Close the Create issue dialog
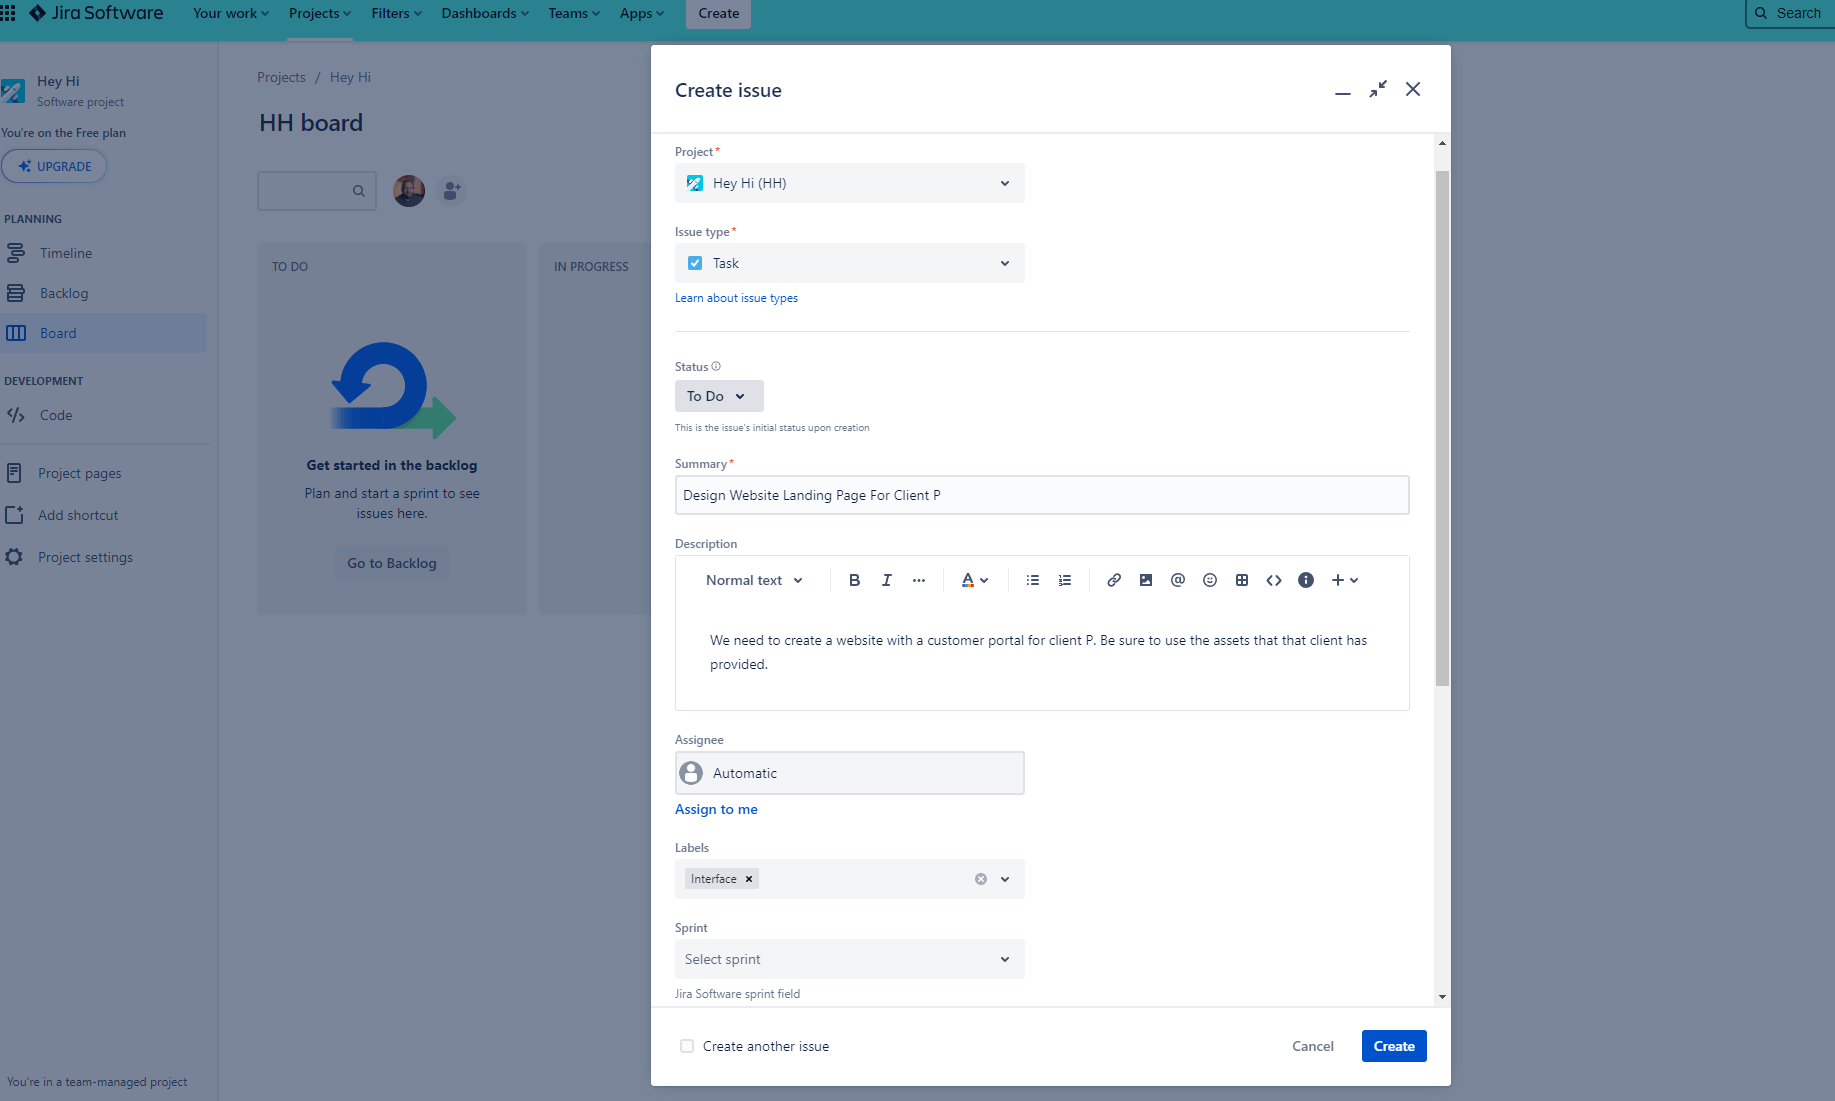1835x1101 pixels. point(1412,89)
